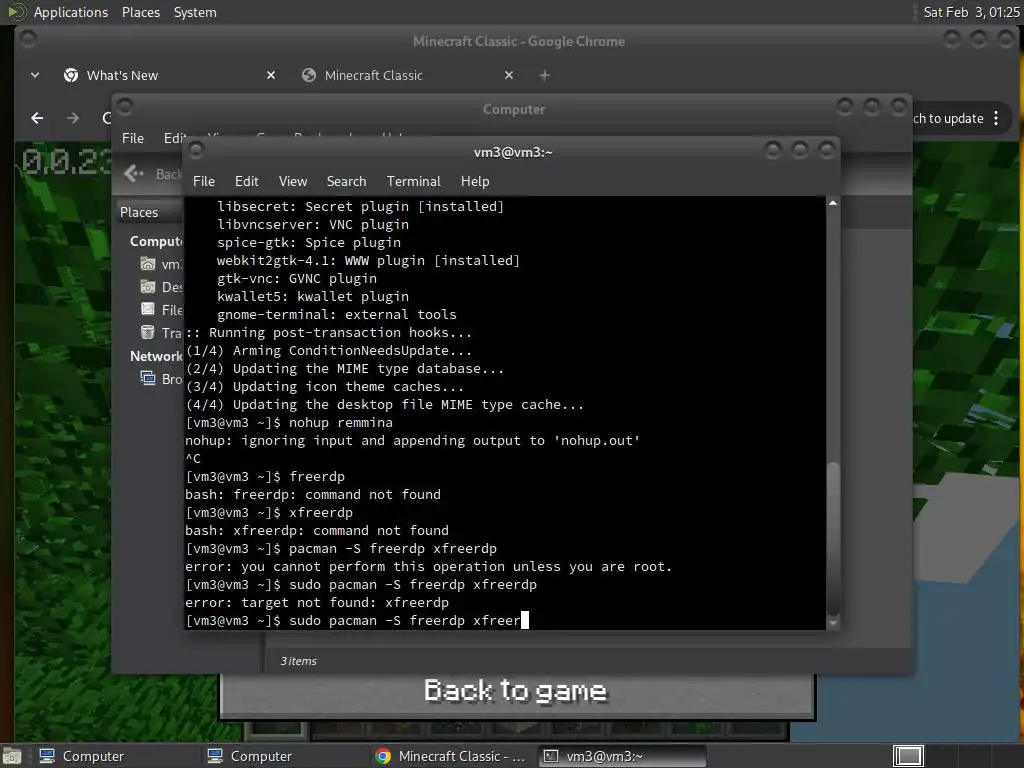The image size is (1024, 768).
Task: Open the Computer window menu button
Action: [125, 106]
